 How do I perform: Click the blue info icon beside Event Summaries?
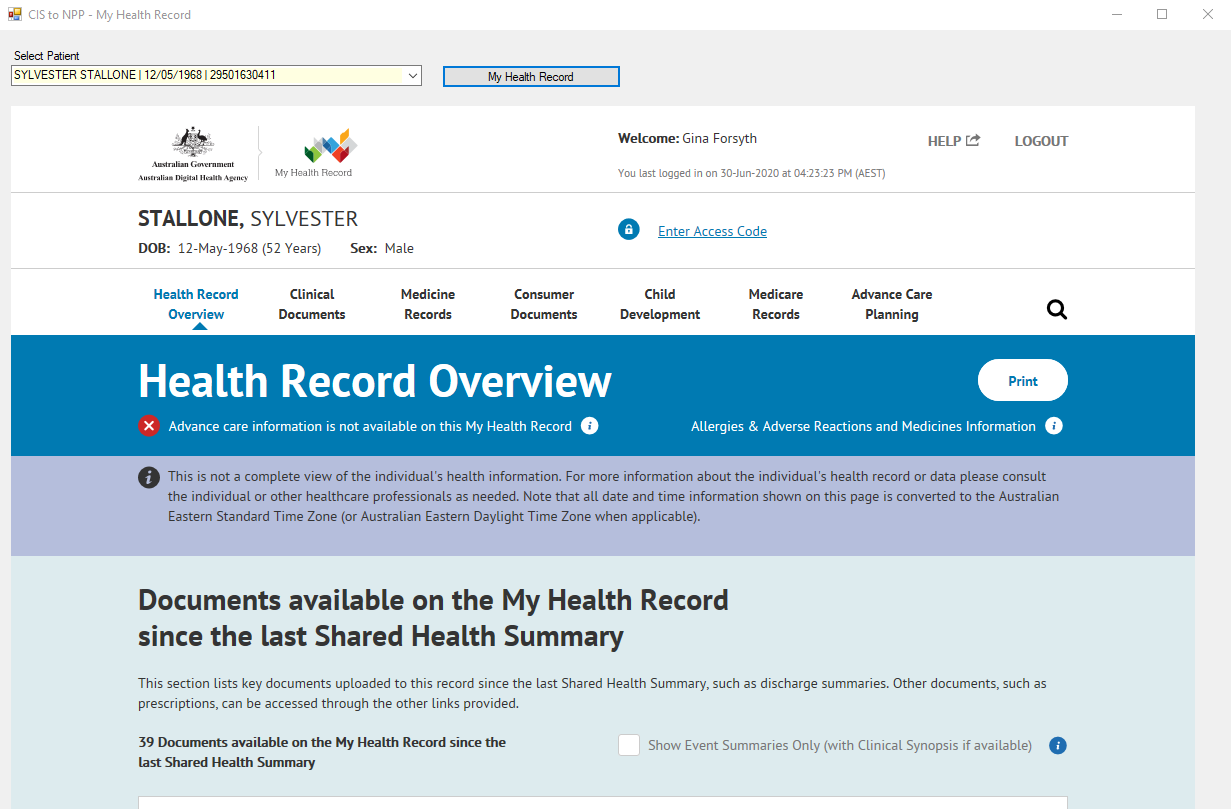pyautogui.click(x=1058, y=745)
